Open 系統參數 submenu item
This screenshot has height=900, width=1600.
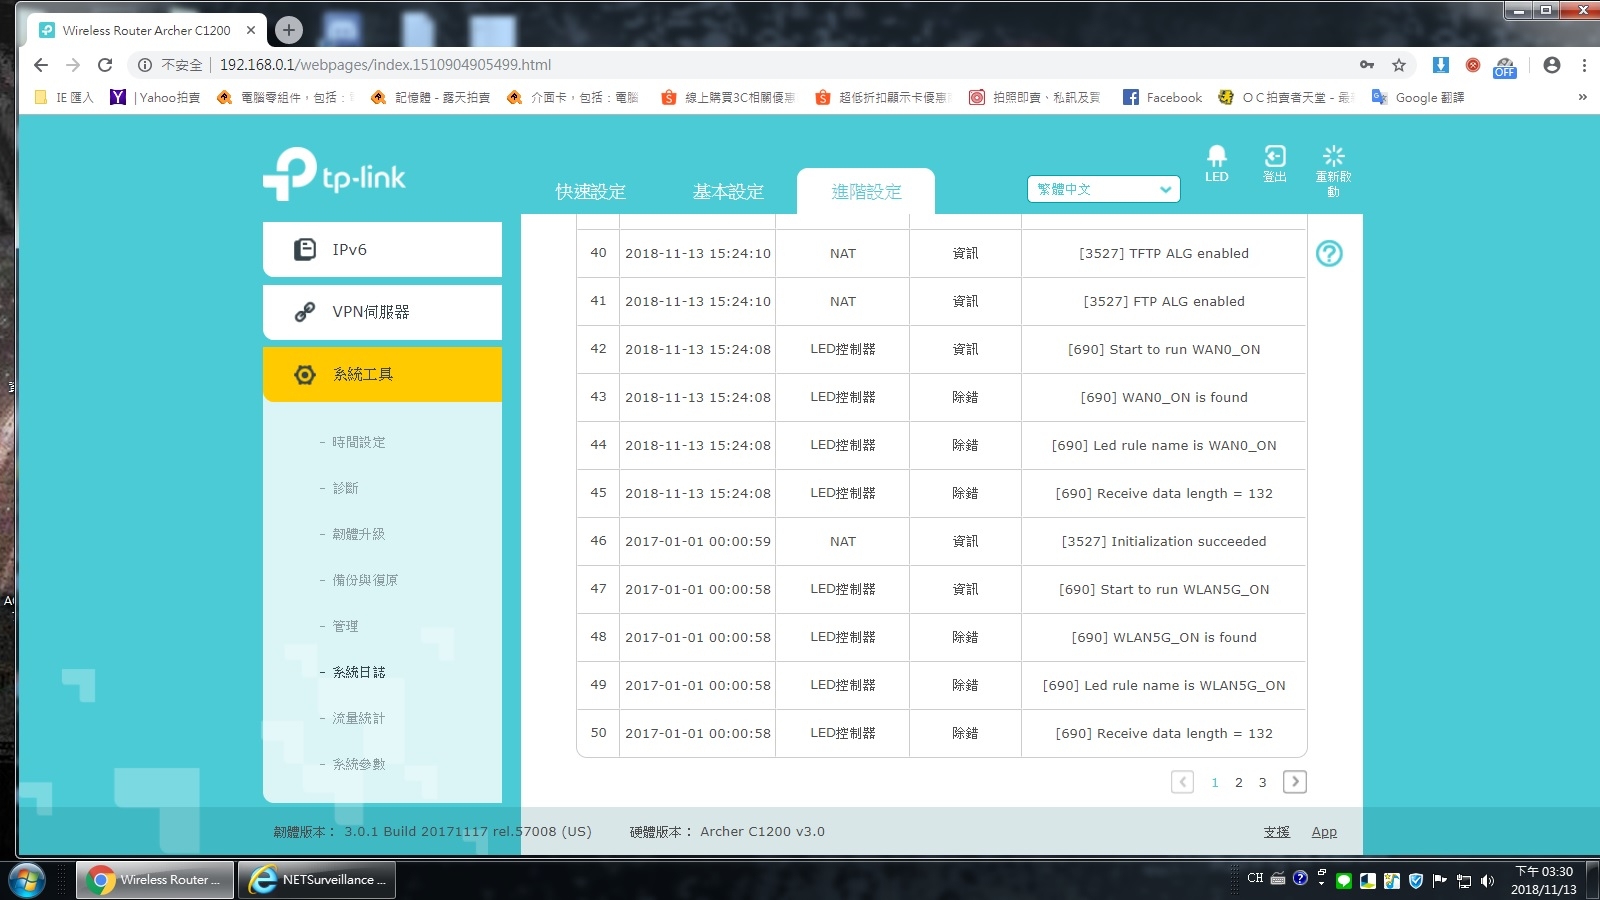359,764
